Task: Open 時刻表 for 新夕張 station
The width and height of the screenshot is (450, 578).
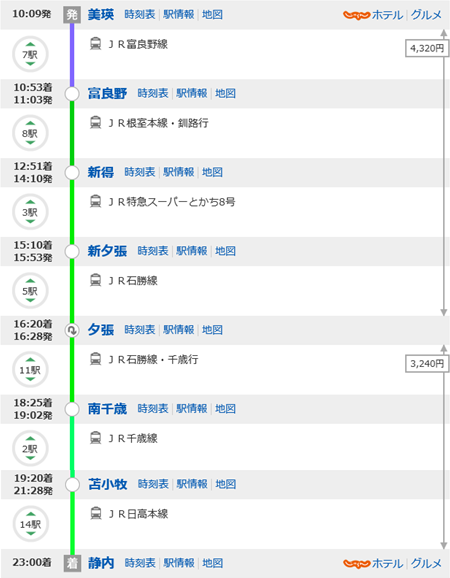Action: click(x=153, y=251)
